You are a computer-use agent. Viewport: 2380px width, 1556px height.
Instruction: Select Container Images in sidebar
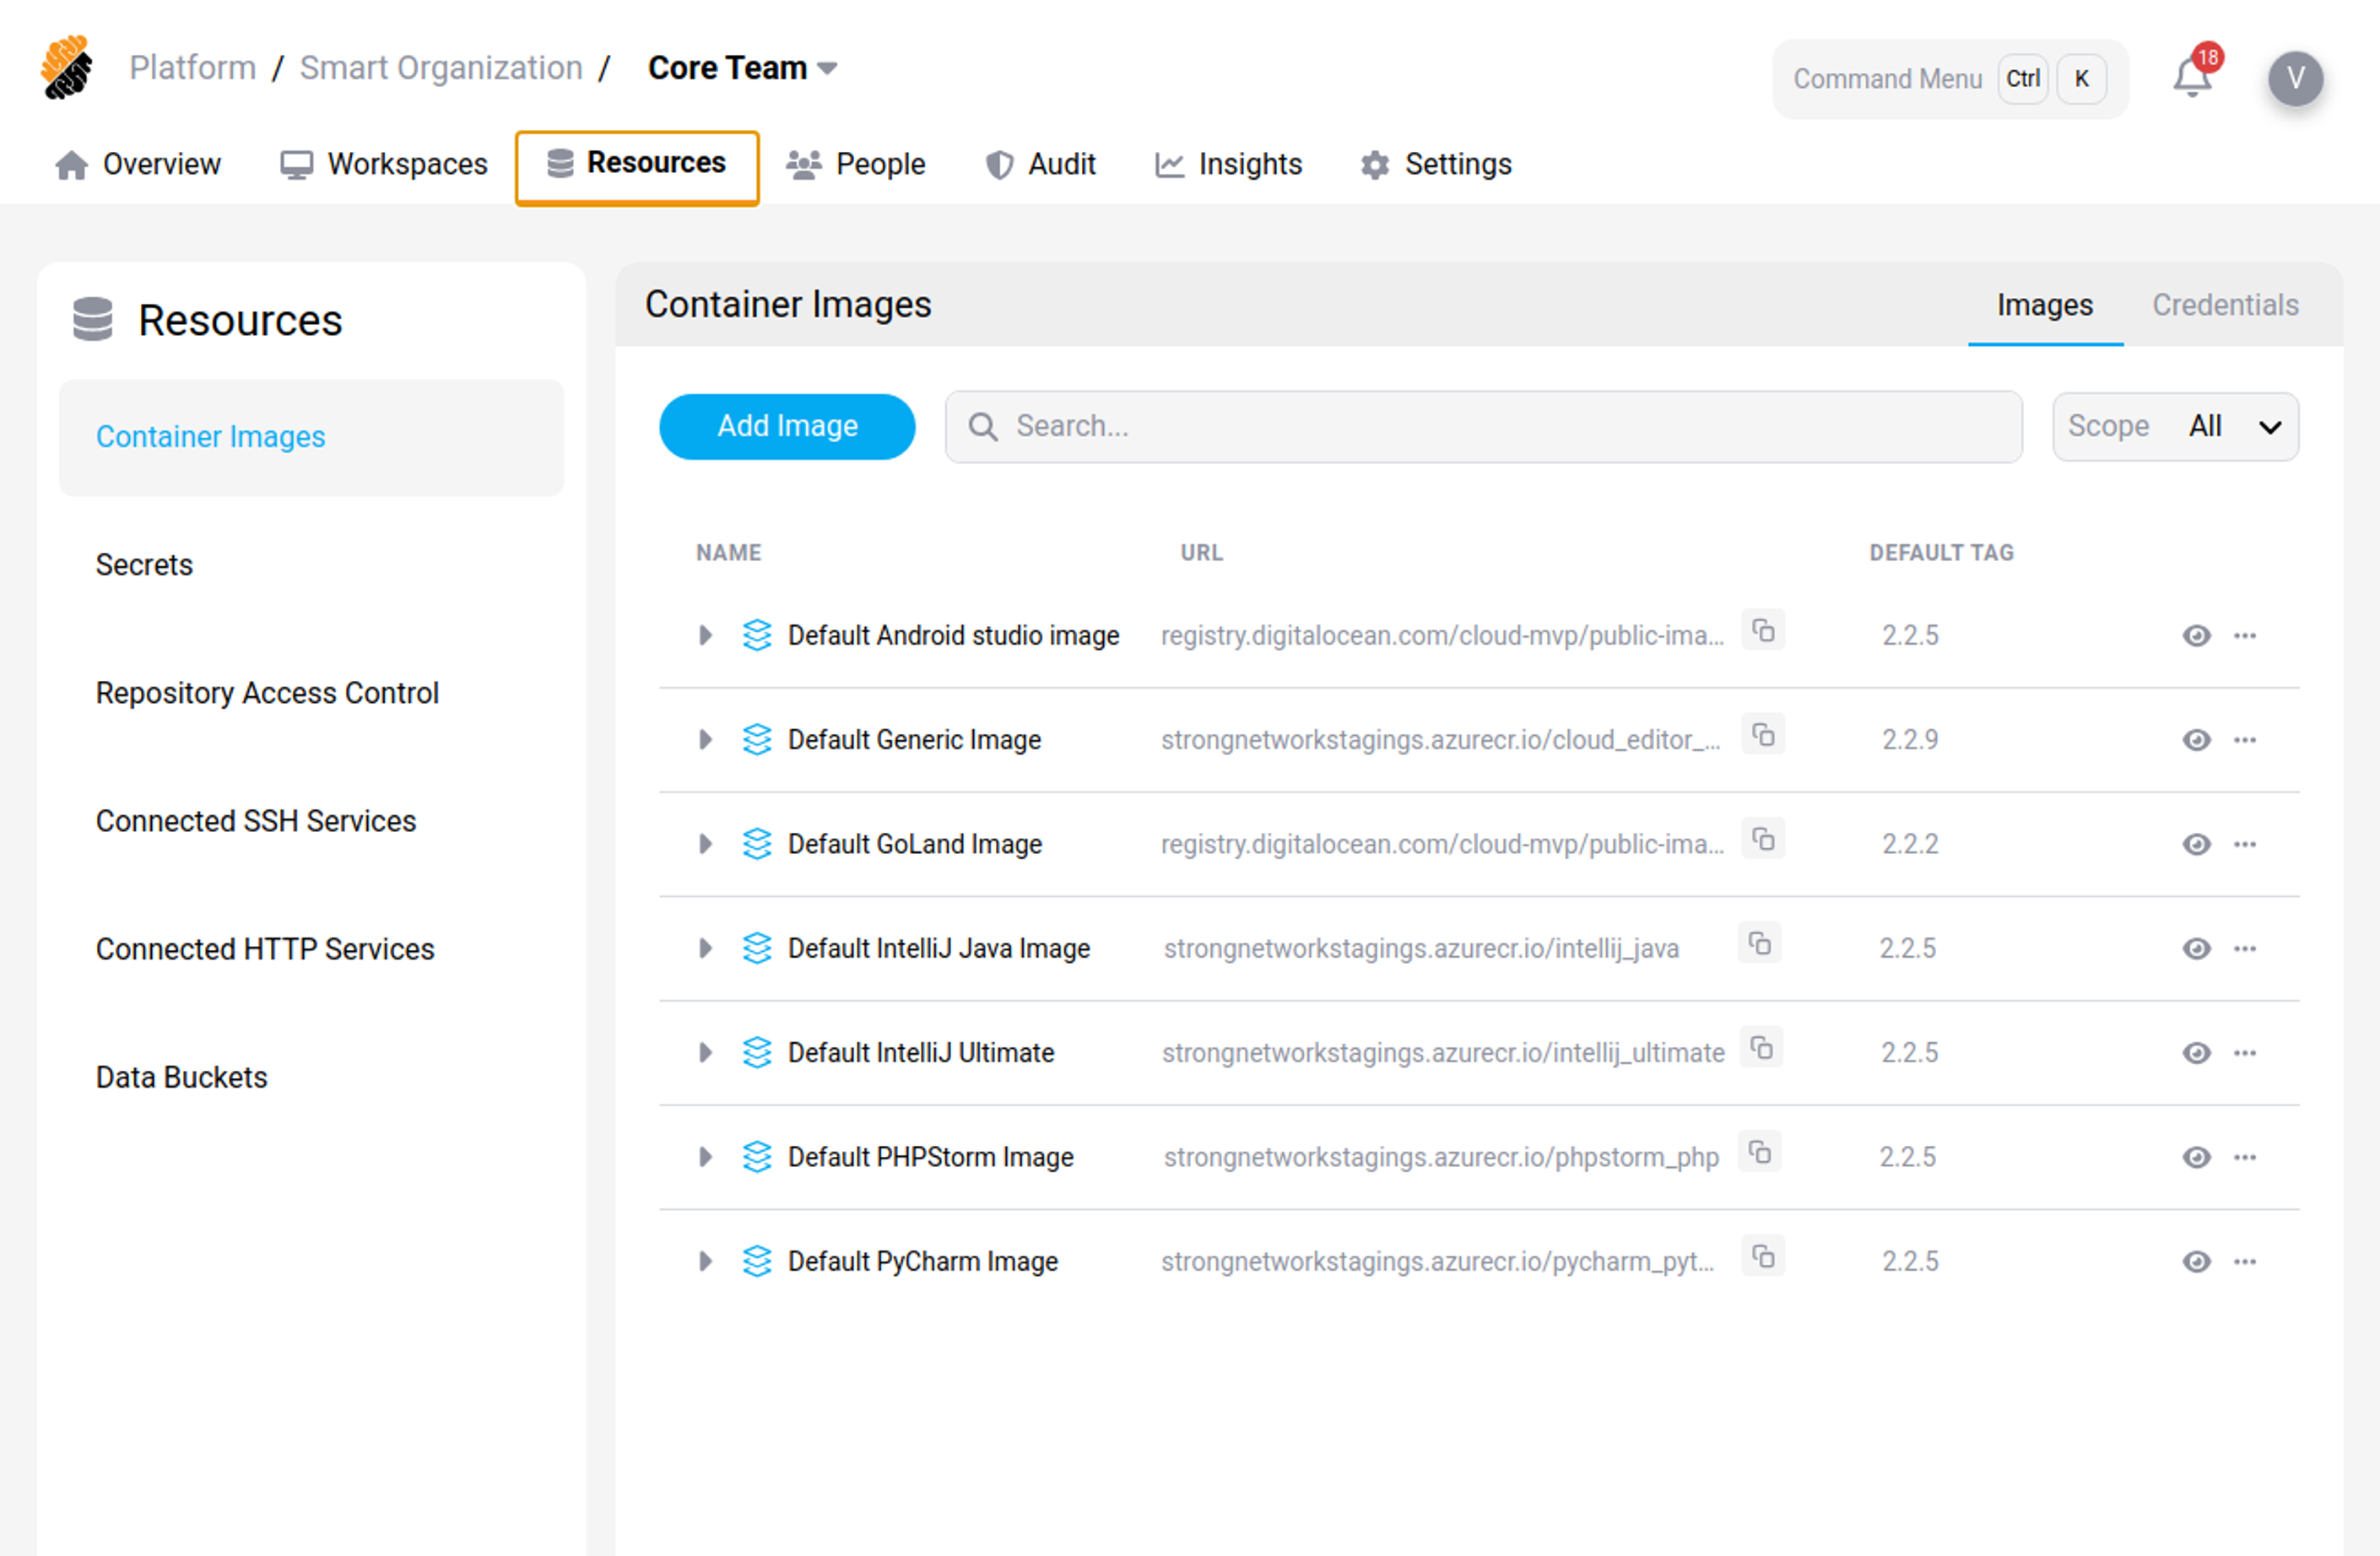(312, 437)
